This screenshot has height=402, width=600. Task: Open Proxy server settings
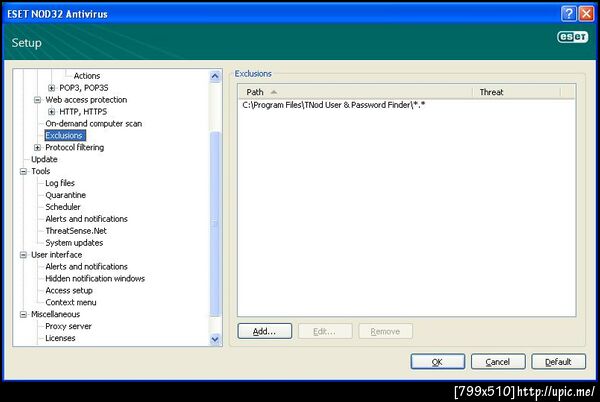pos(68,326)
